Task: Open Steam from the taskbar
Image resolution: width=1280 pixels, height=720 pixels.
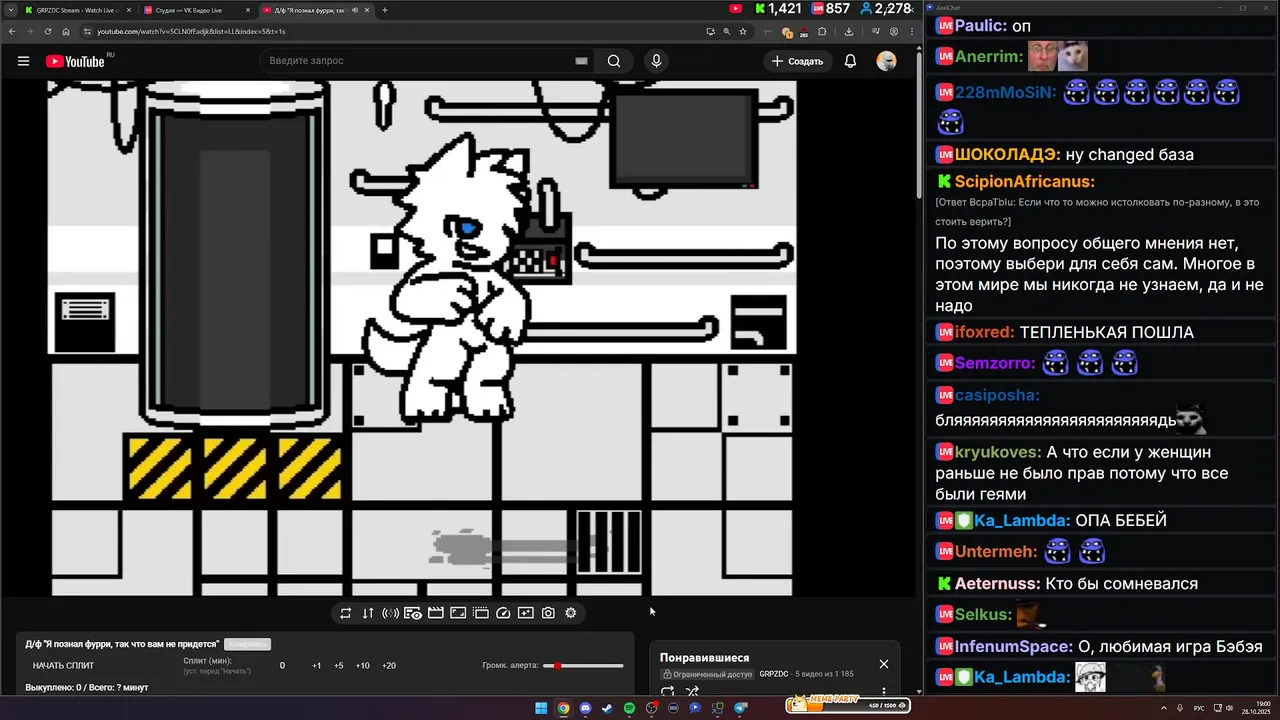Action: [x=607, y=708]
